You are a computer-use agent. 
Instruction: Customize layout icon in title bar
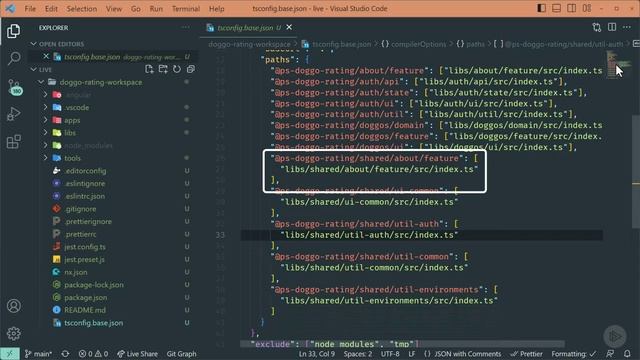587,8
